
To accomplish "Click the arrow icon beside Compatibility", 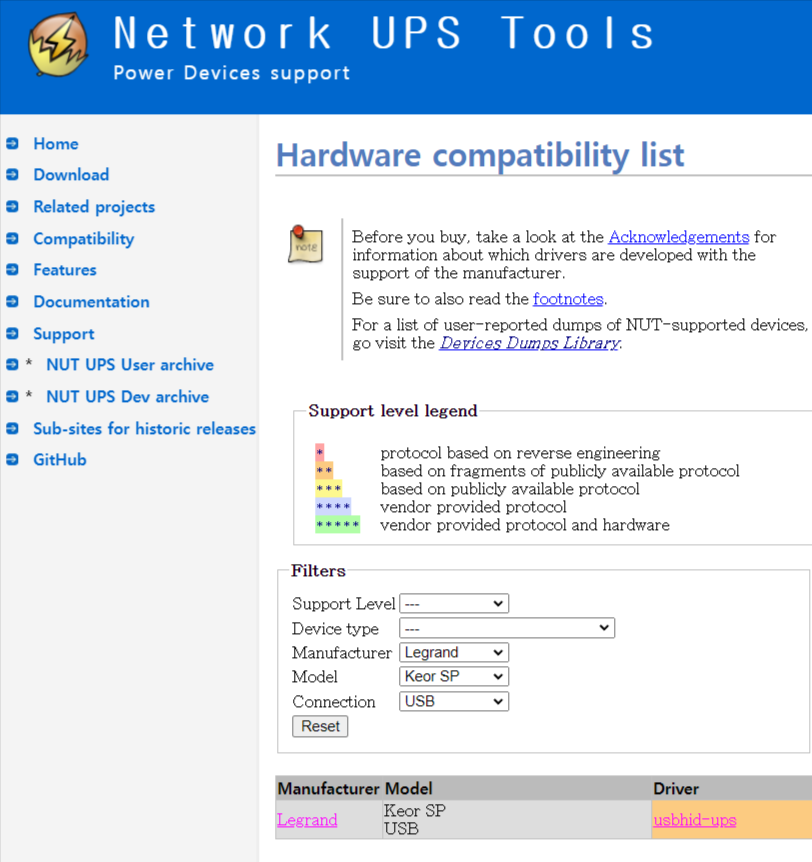I will pyautogui.click(x=12, y=238).
